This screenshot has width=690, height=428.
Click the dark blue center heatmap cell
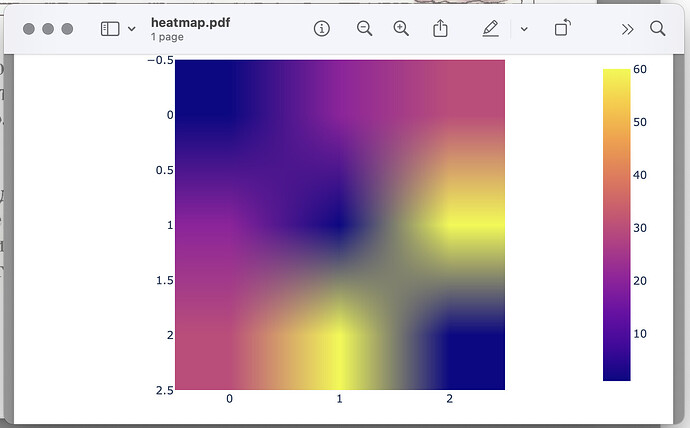click(339, 225)
